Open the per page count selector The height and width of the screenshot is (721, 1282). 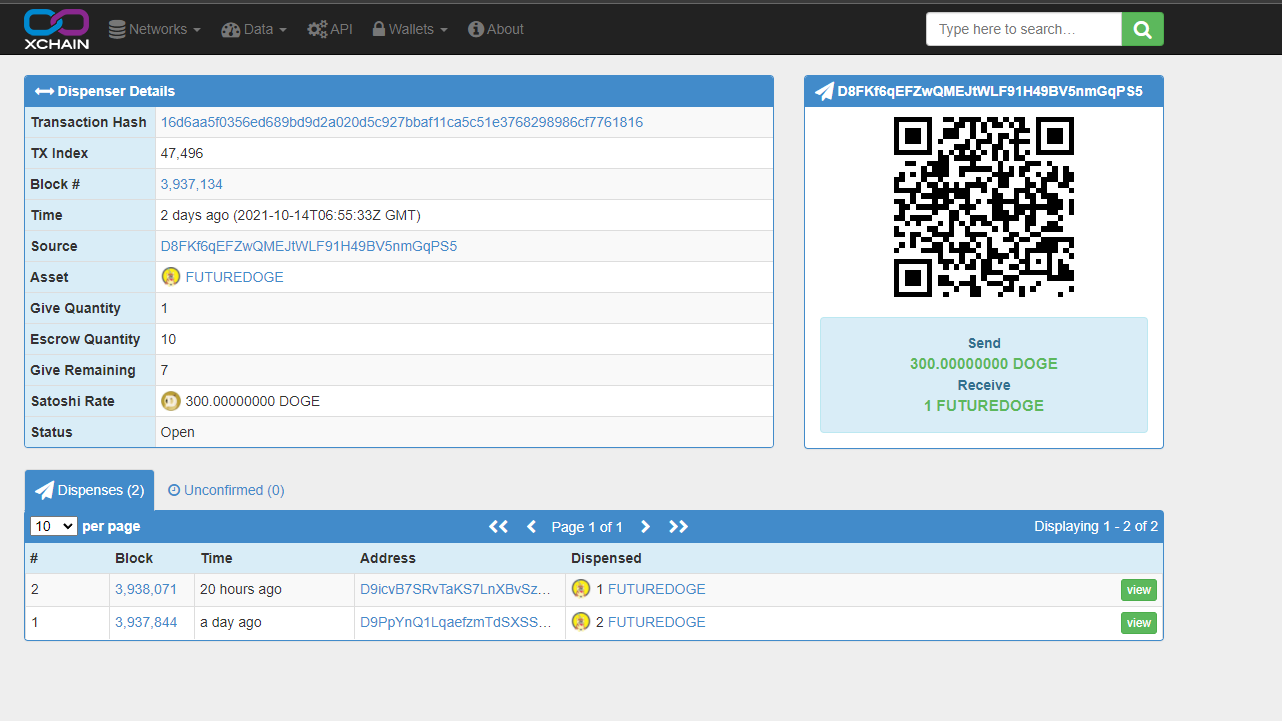(54, 526)
